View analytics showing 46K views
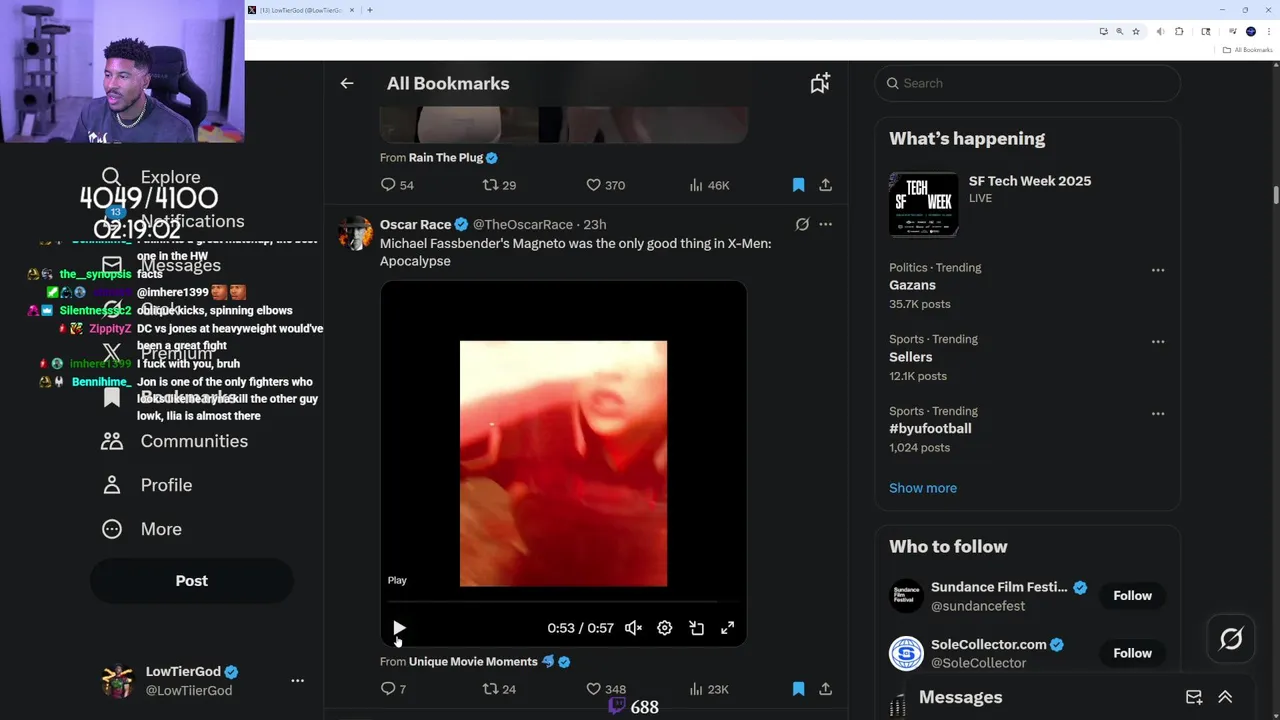1280x720 pixels. pos(709,185)
